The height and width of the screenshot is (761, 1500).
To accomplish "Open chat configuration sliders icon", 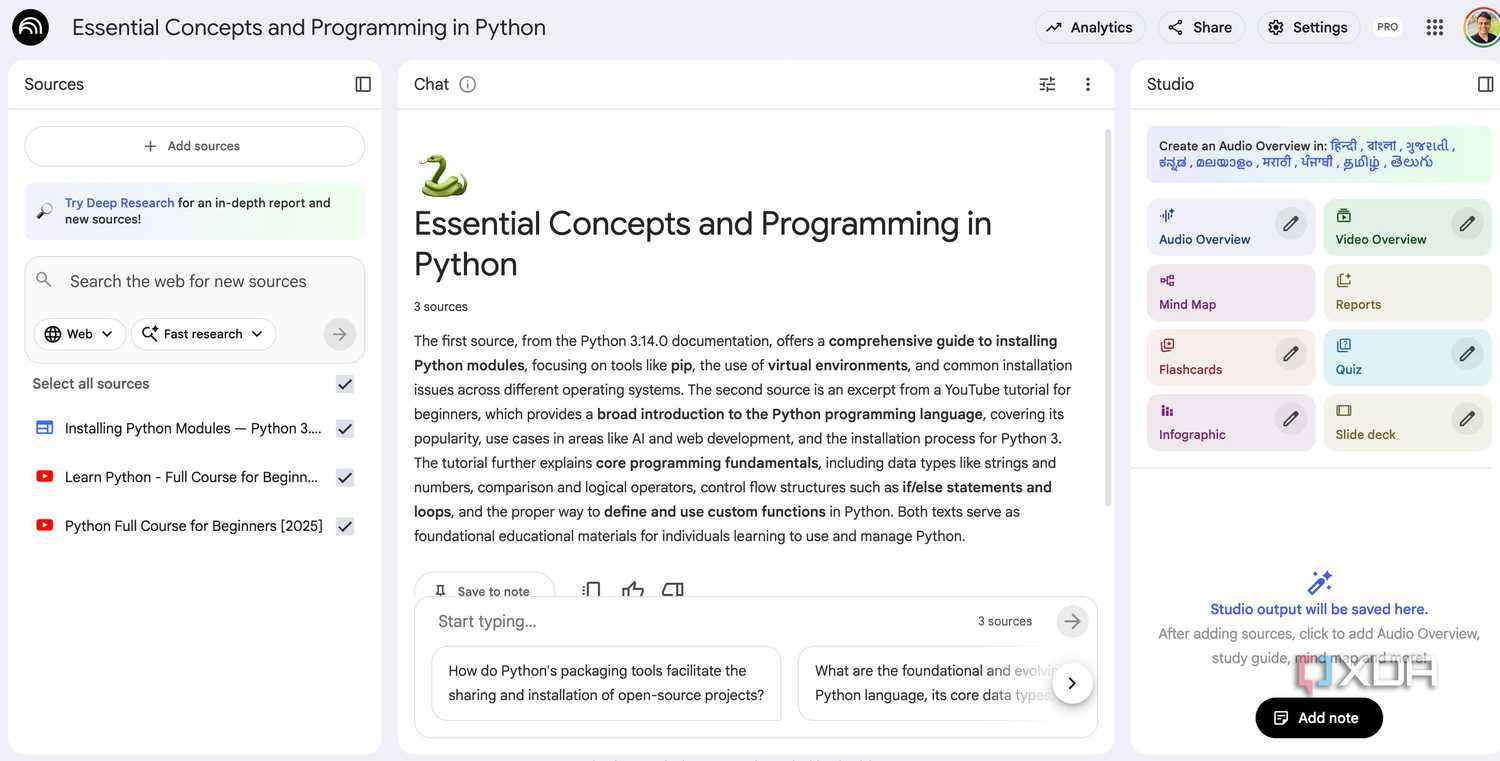I will pyautogui.click(x=1047, y=84).
